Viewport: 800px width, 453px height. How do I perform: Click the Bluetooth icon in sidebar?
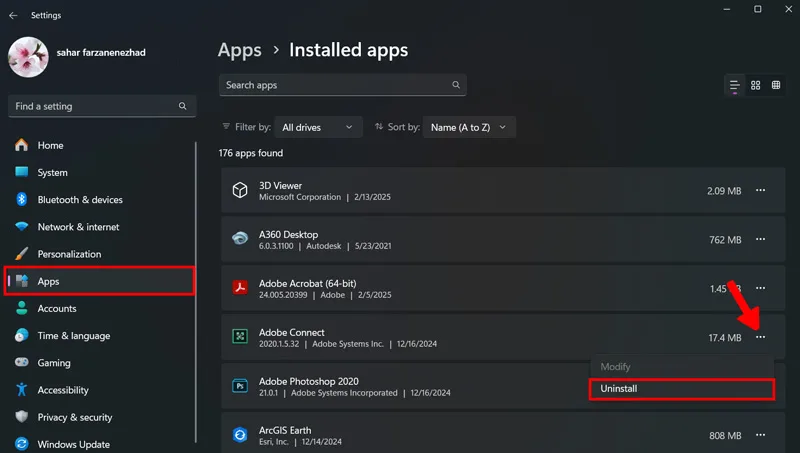21,199
